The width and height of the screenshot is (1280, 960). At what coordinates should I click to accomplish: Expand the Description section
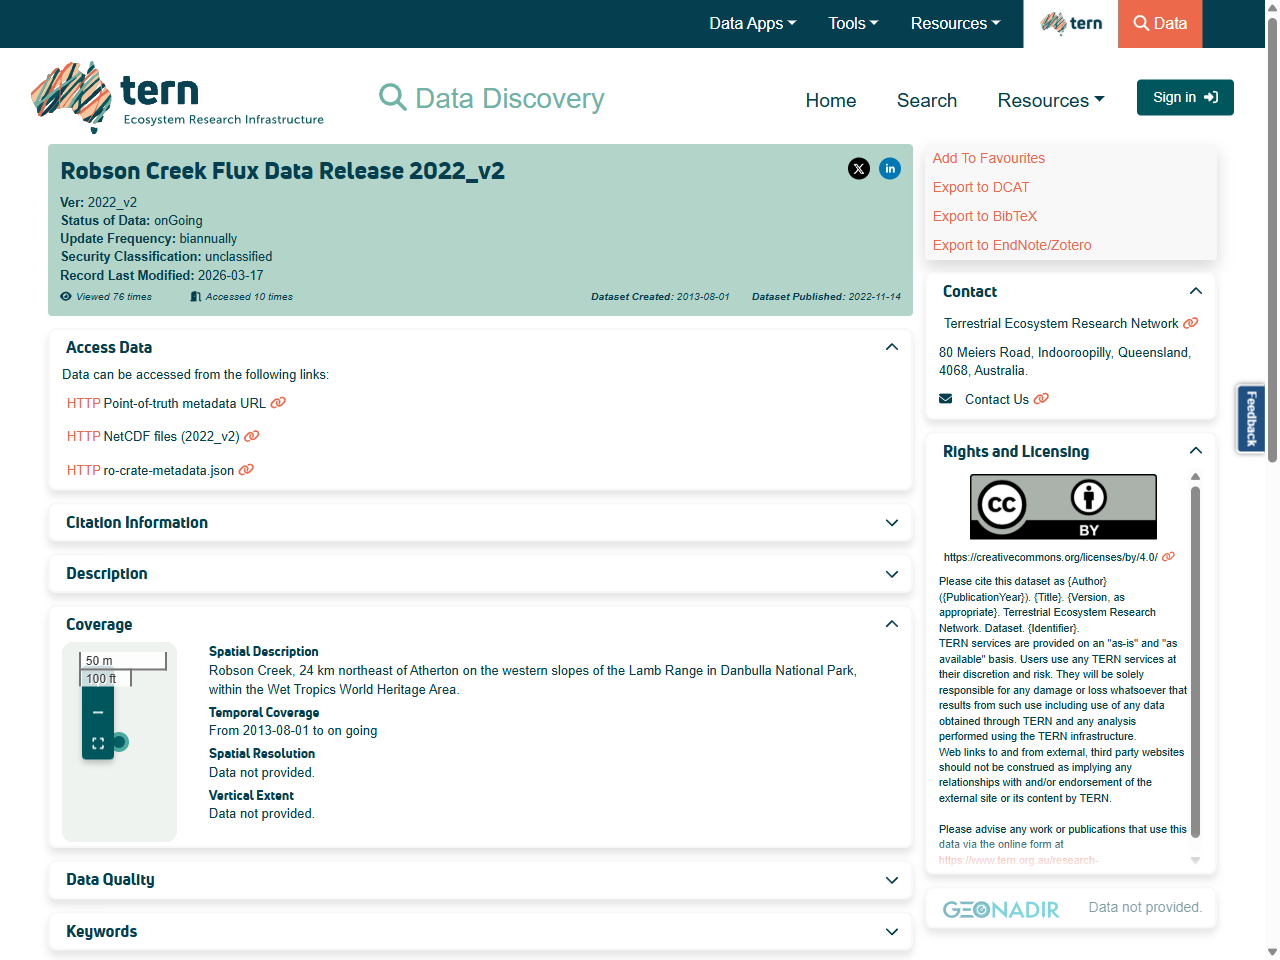(x=891, y=574)
